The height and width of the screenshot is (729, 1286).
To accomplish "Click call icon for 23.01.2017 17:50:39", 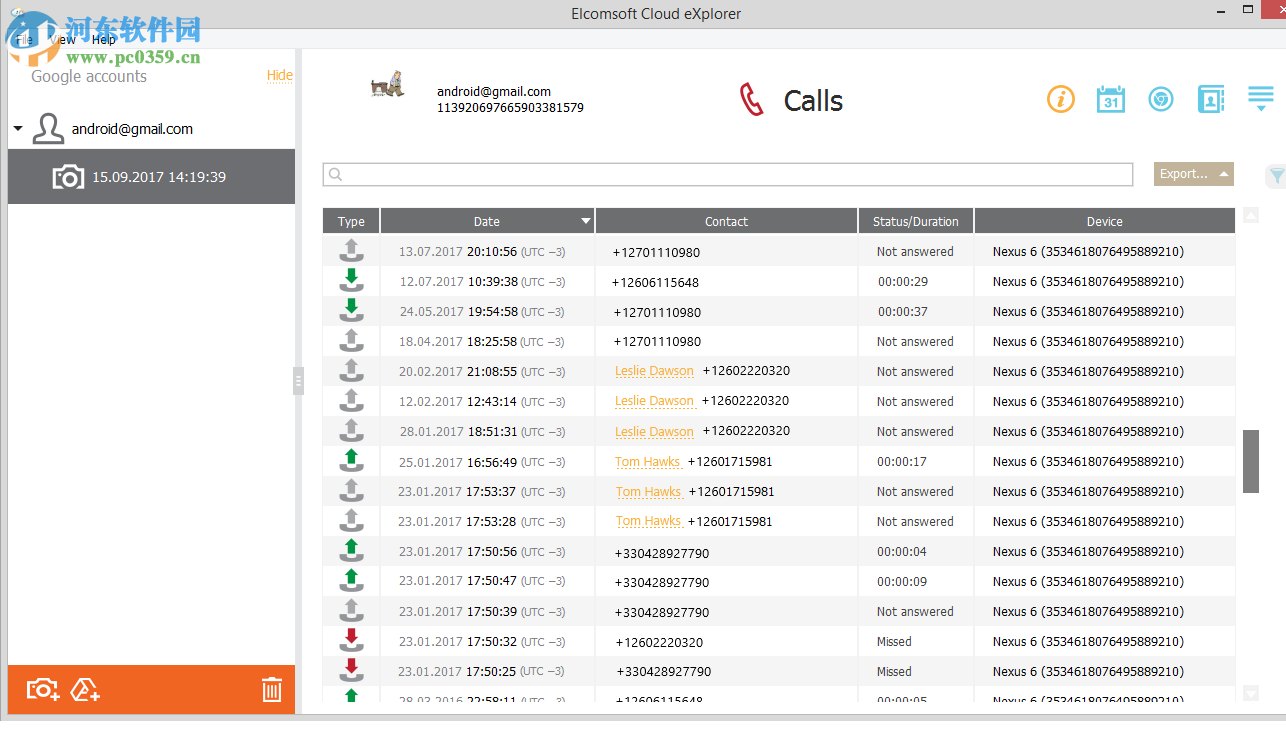I will click(x=351, y=611).
